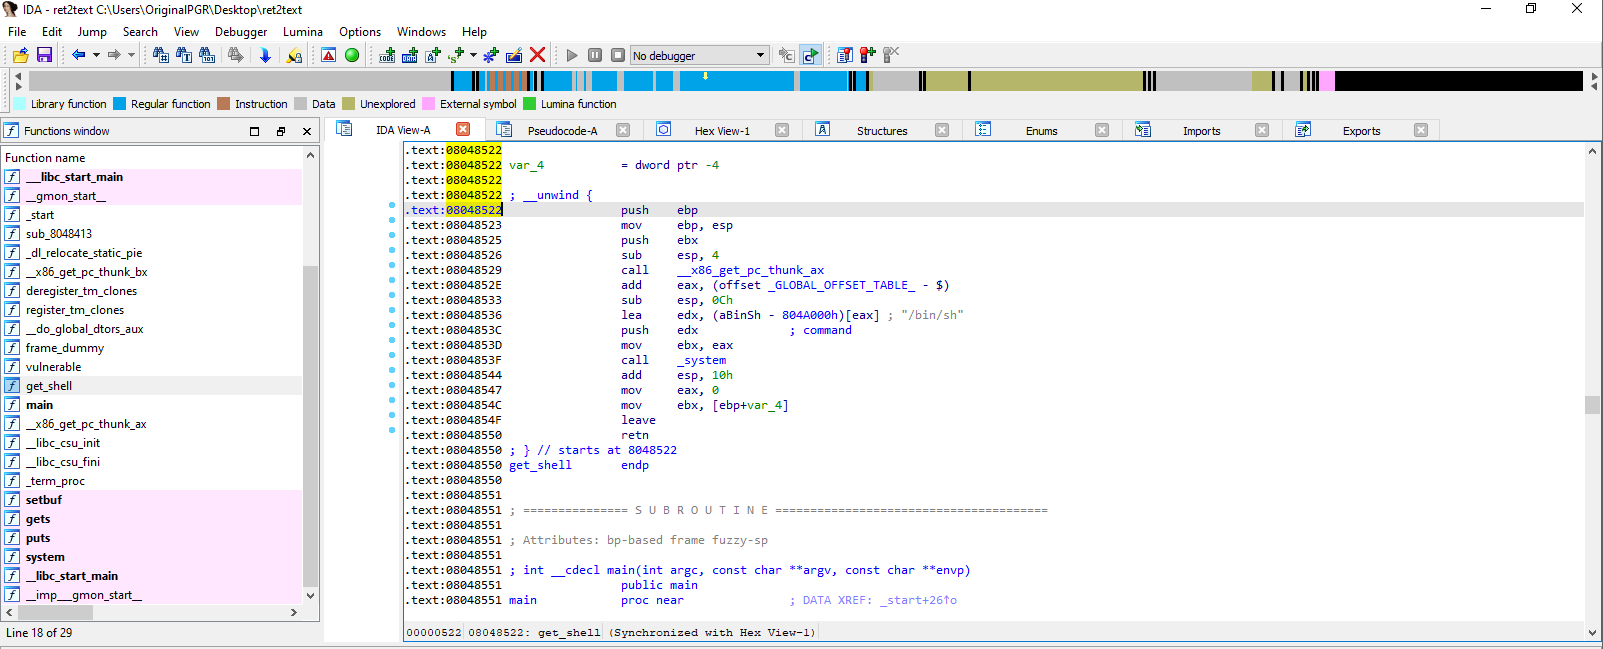This screenshot has height=649, width=1603.
Task: Select 'sub_8048413' in the Functions list
Action: (152, 234)
